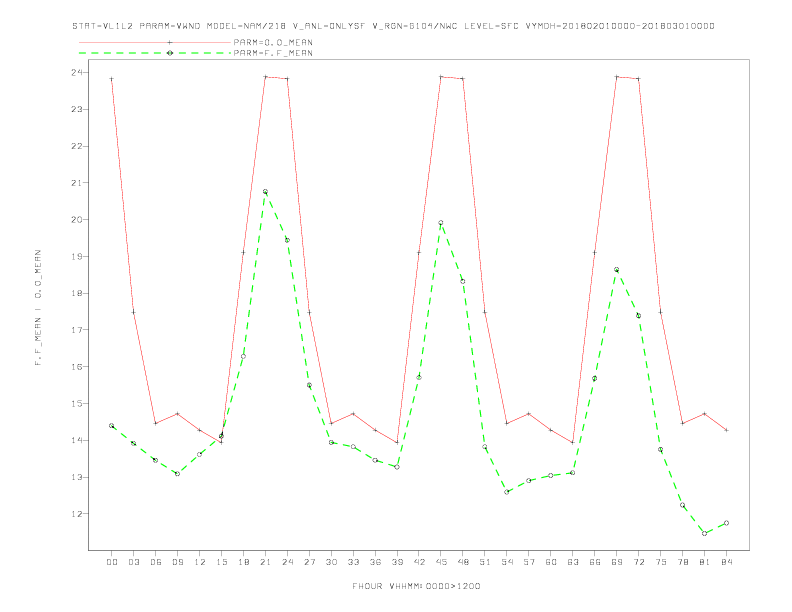Click forecast hour 75 on x-axis
Viewport: 792px width, 612px height.
click(x=661, y=562)
